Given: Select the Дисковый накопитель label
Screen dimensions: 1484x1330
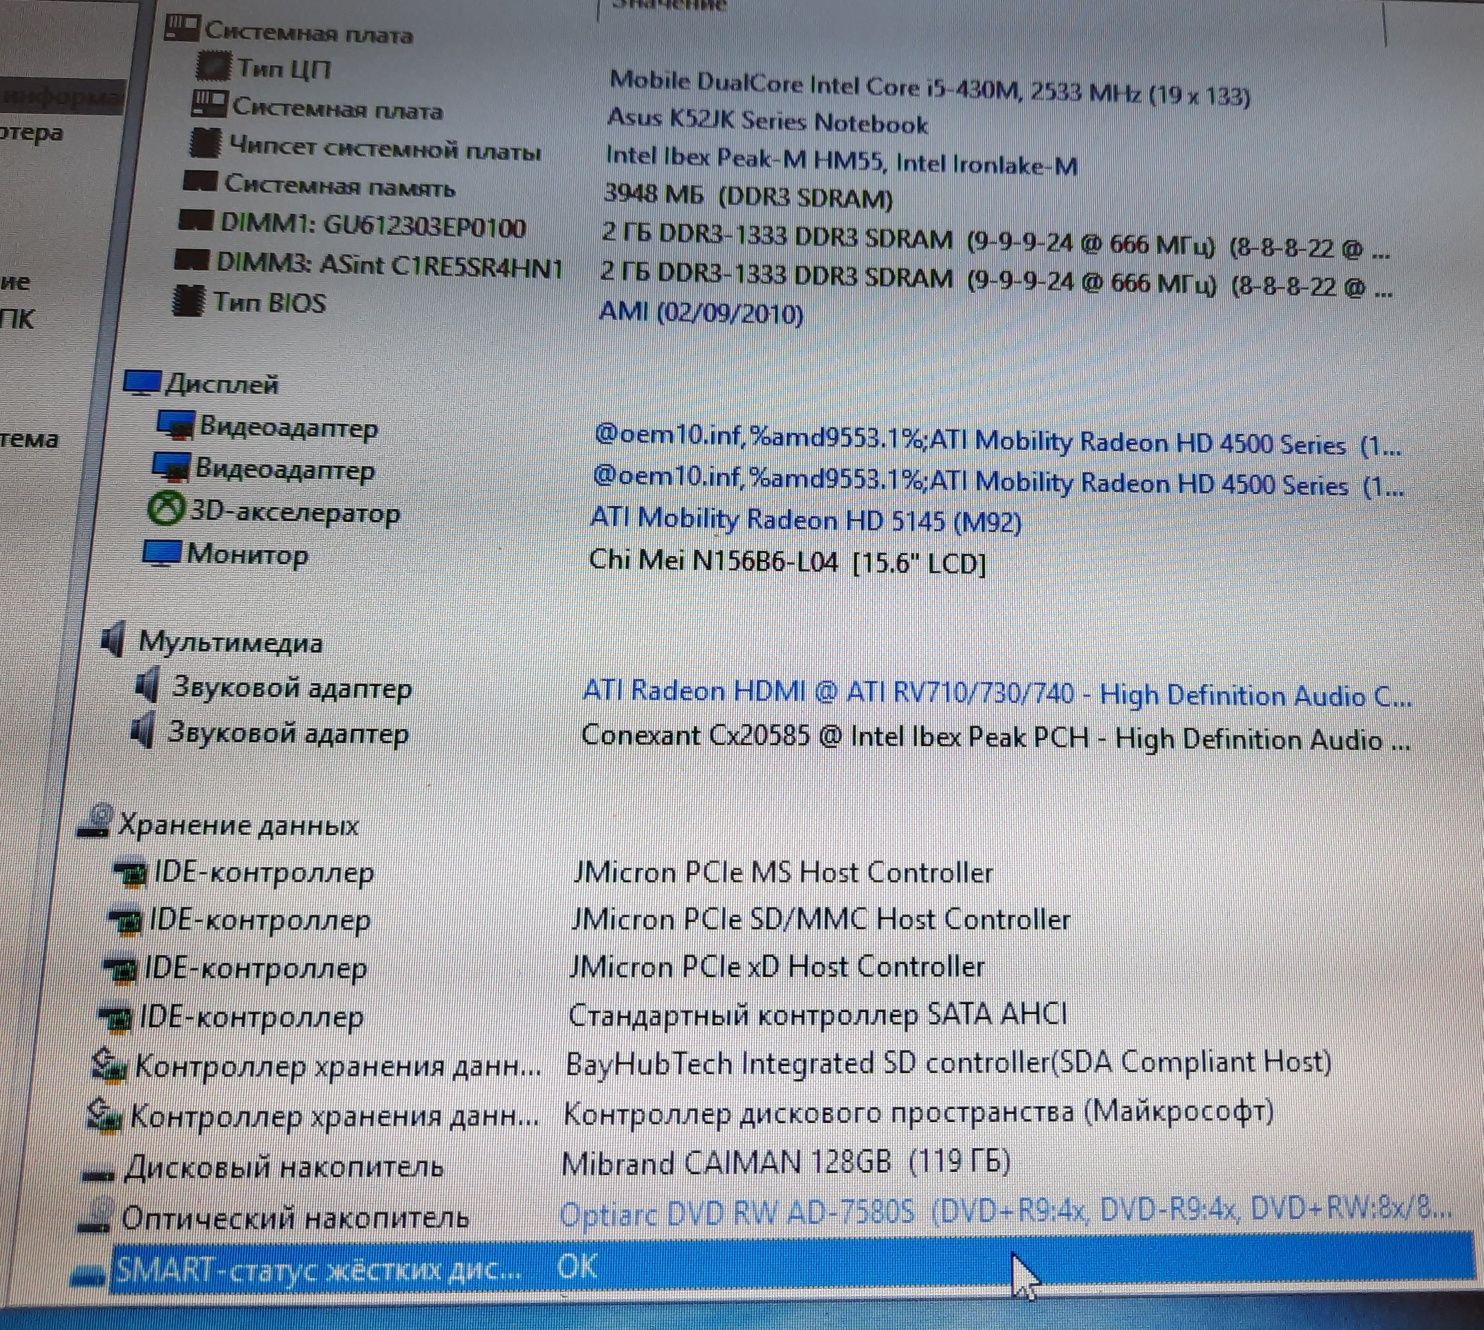Looking at the screenshot, I should [284, 1167].
